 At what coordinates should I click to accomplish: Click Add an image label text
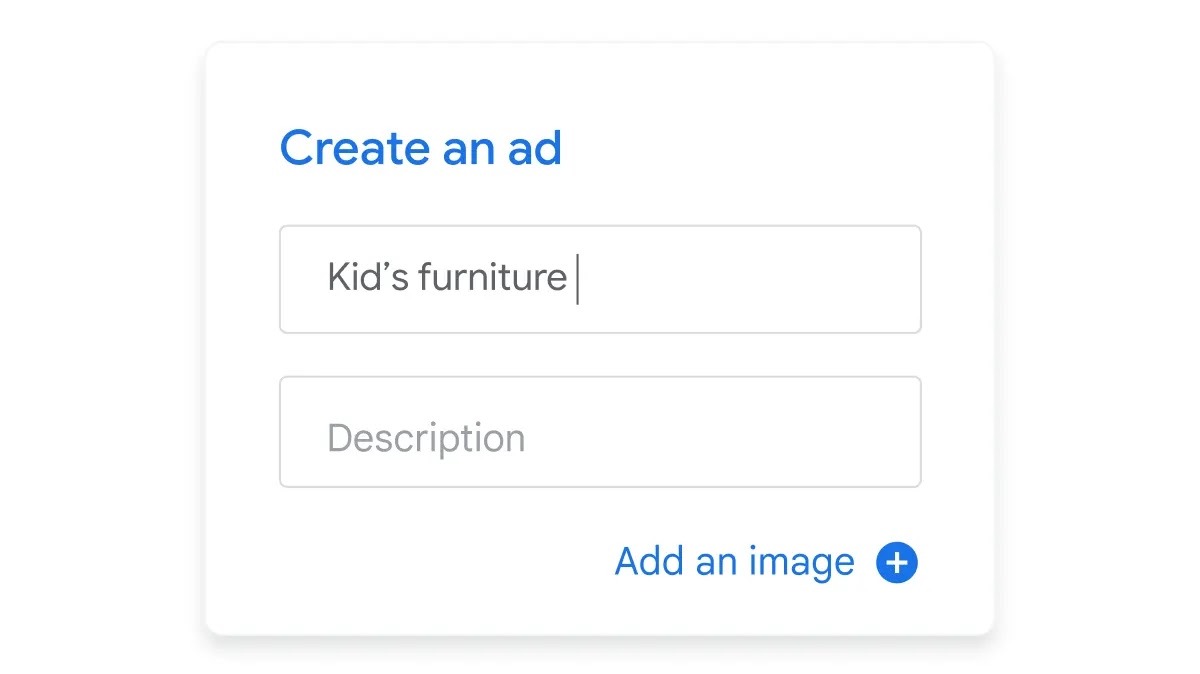point(732,562)
